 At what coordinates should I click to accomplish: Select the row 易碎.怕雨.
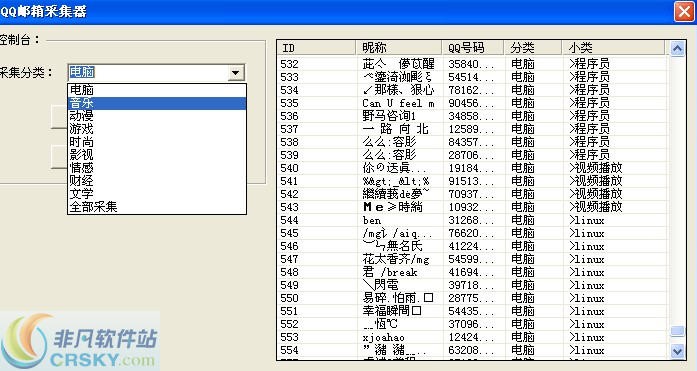(x=472, y=298)
